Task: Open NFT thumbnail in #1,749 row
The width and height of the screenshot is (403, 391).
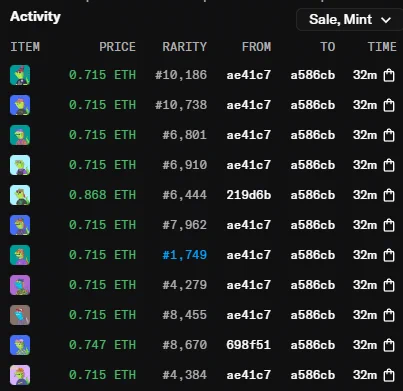Action: click(x=20, y=255)
